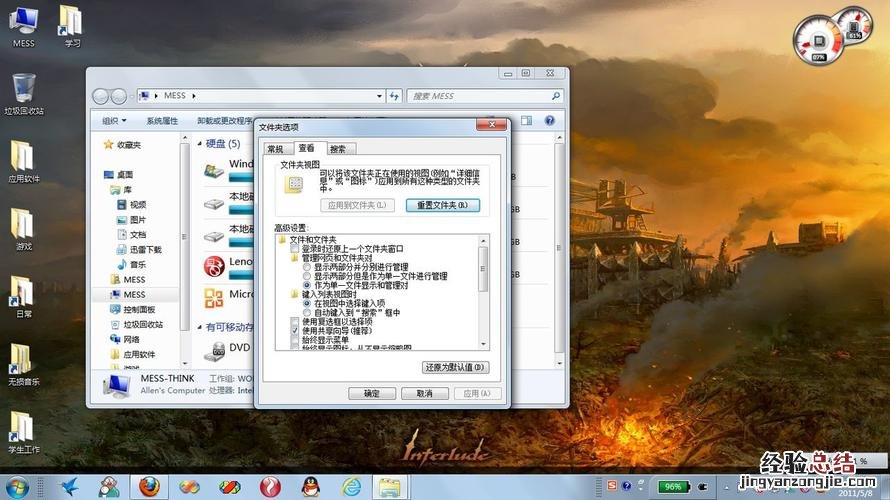Select the DVD drive icon
Viewport: 890px width, 500px height.
(x=215, y=351)
